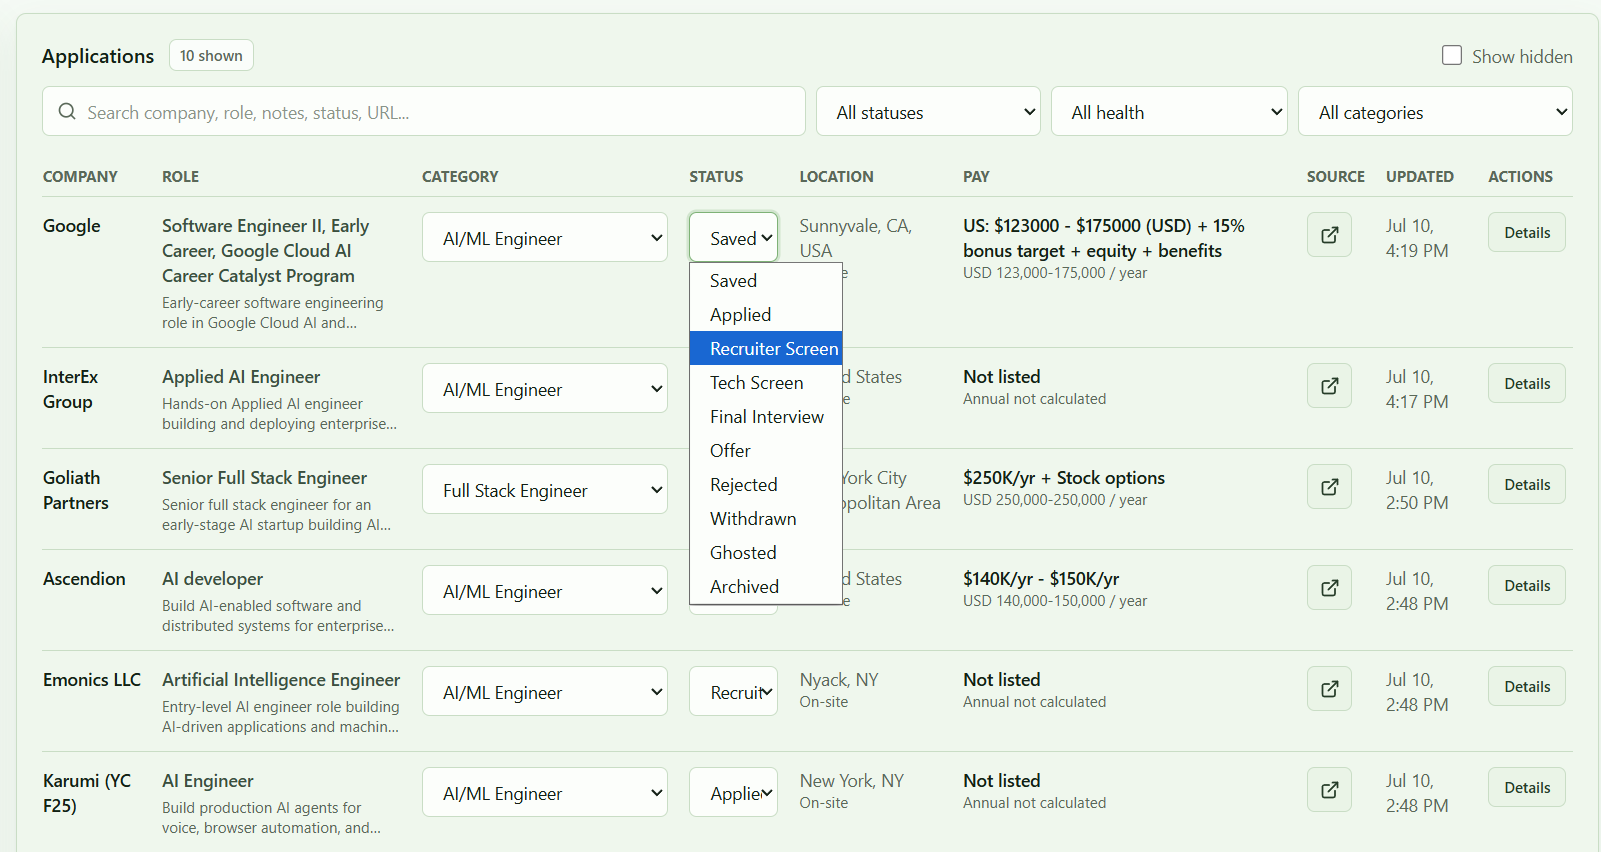Open the All categories filter dropdown
The image size is (1601, 852).
coord(1435,111)
